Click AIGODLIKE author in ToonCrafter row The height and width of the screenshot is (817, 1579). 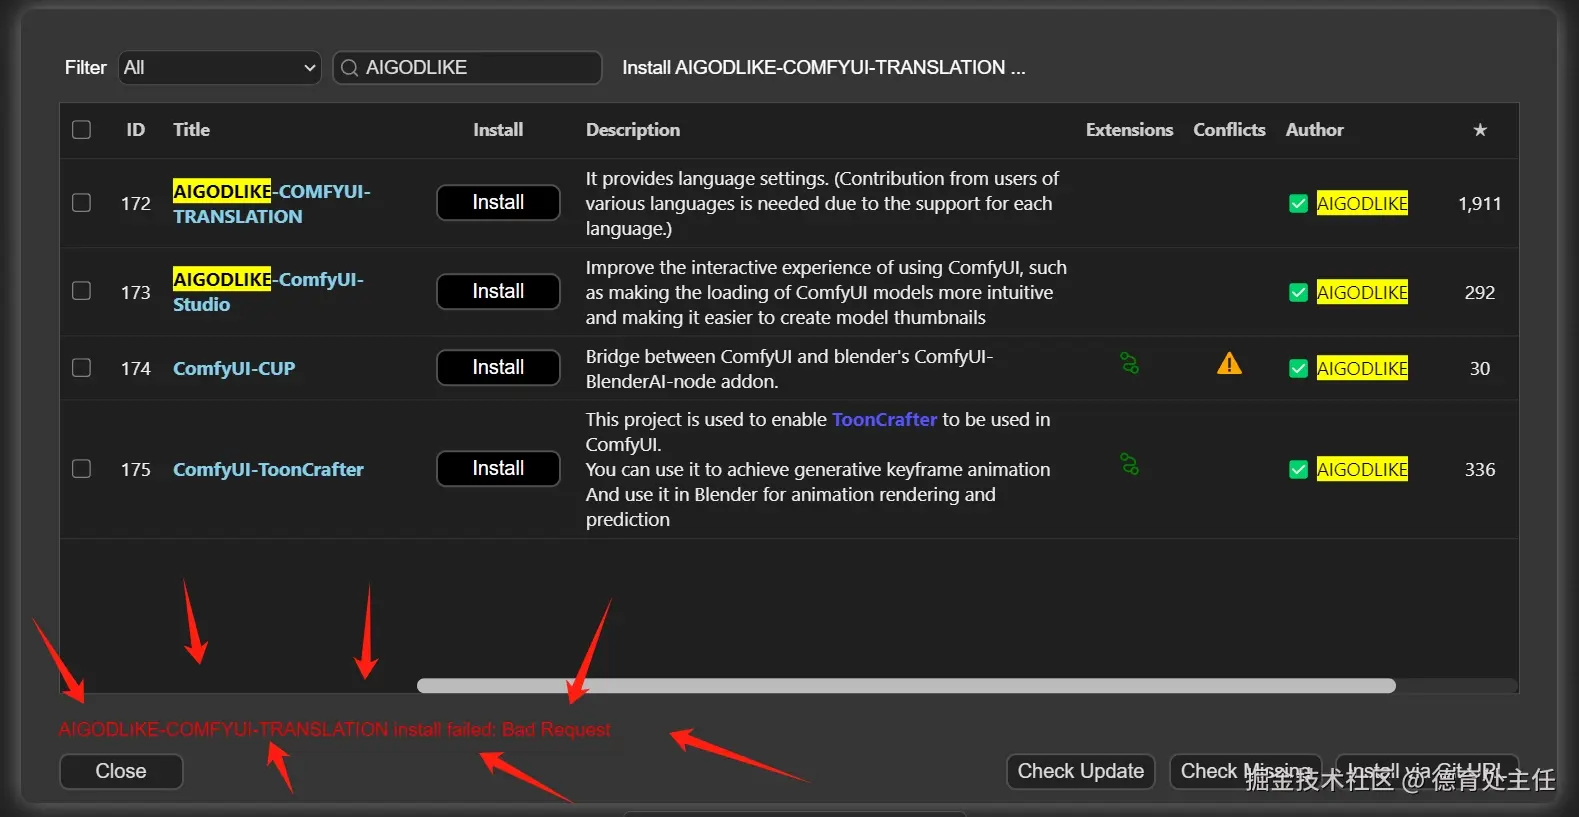click(x=1362, y=469)
